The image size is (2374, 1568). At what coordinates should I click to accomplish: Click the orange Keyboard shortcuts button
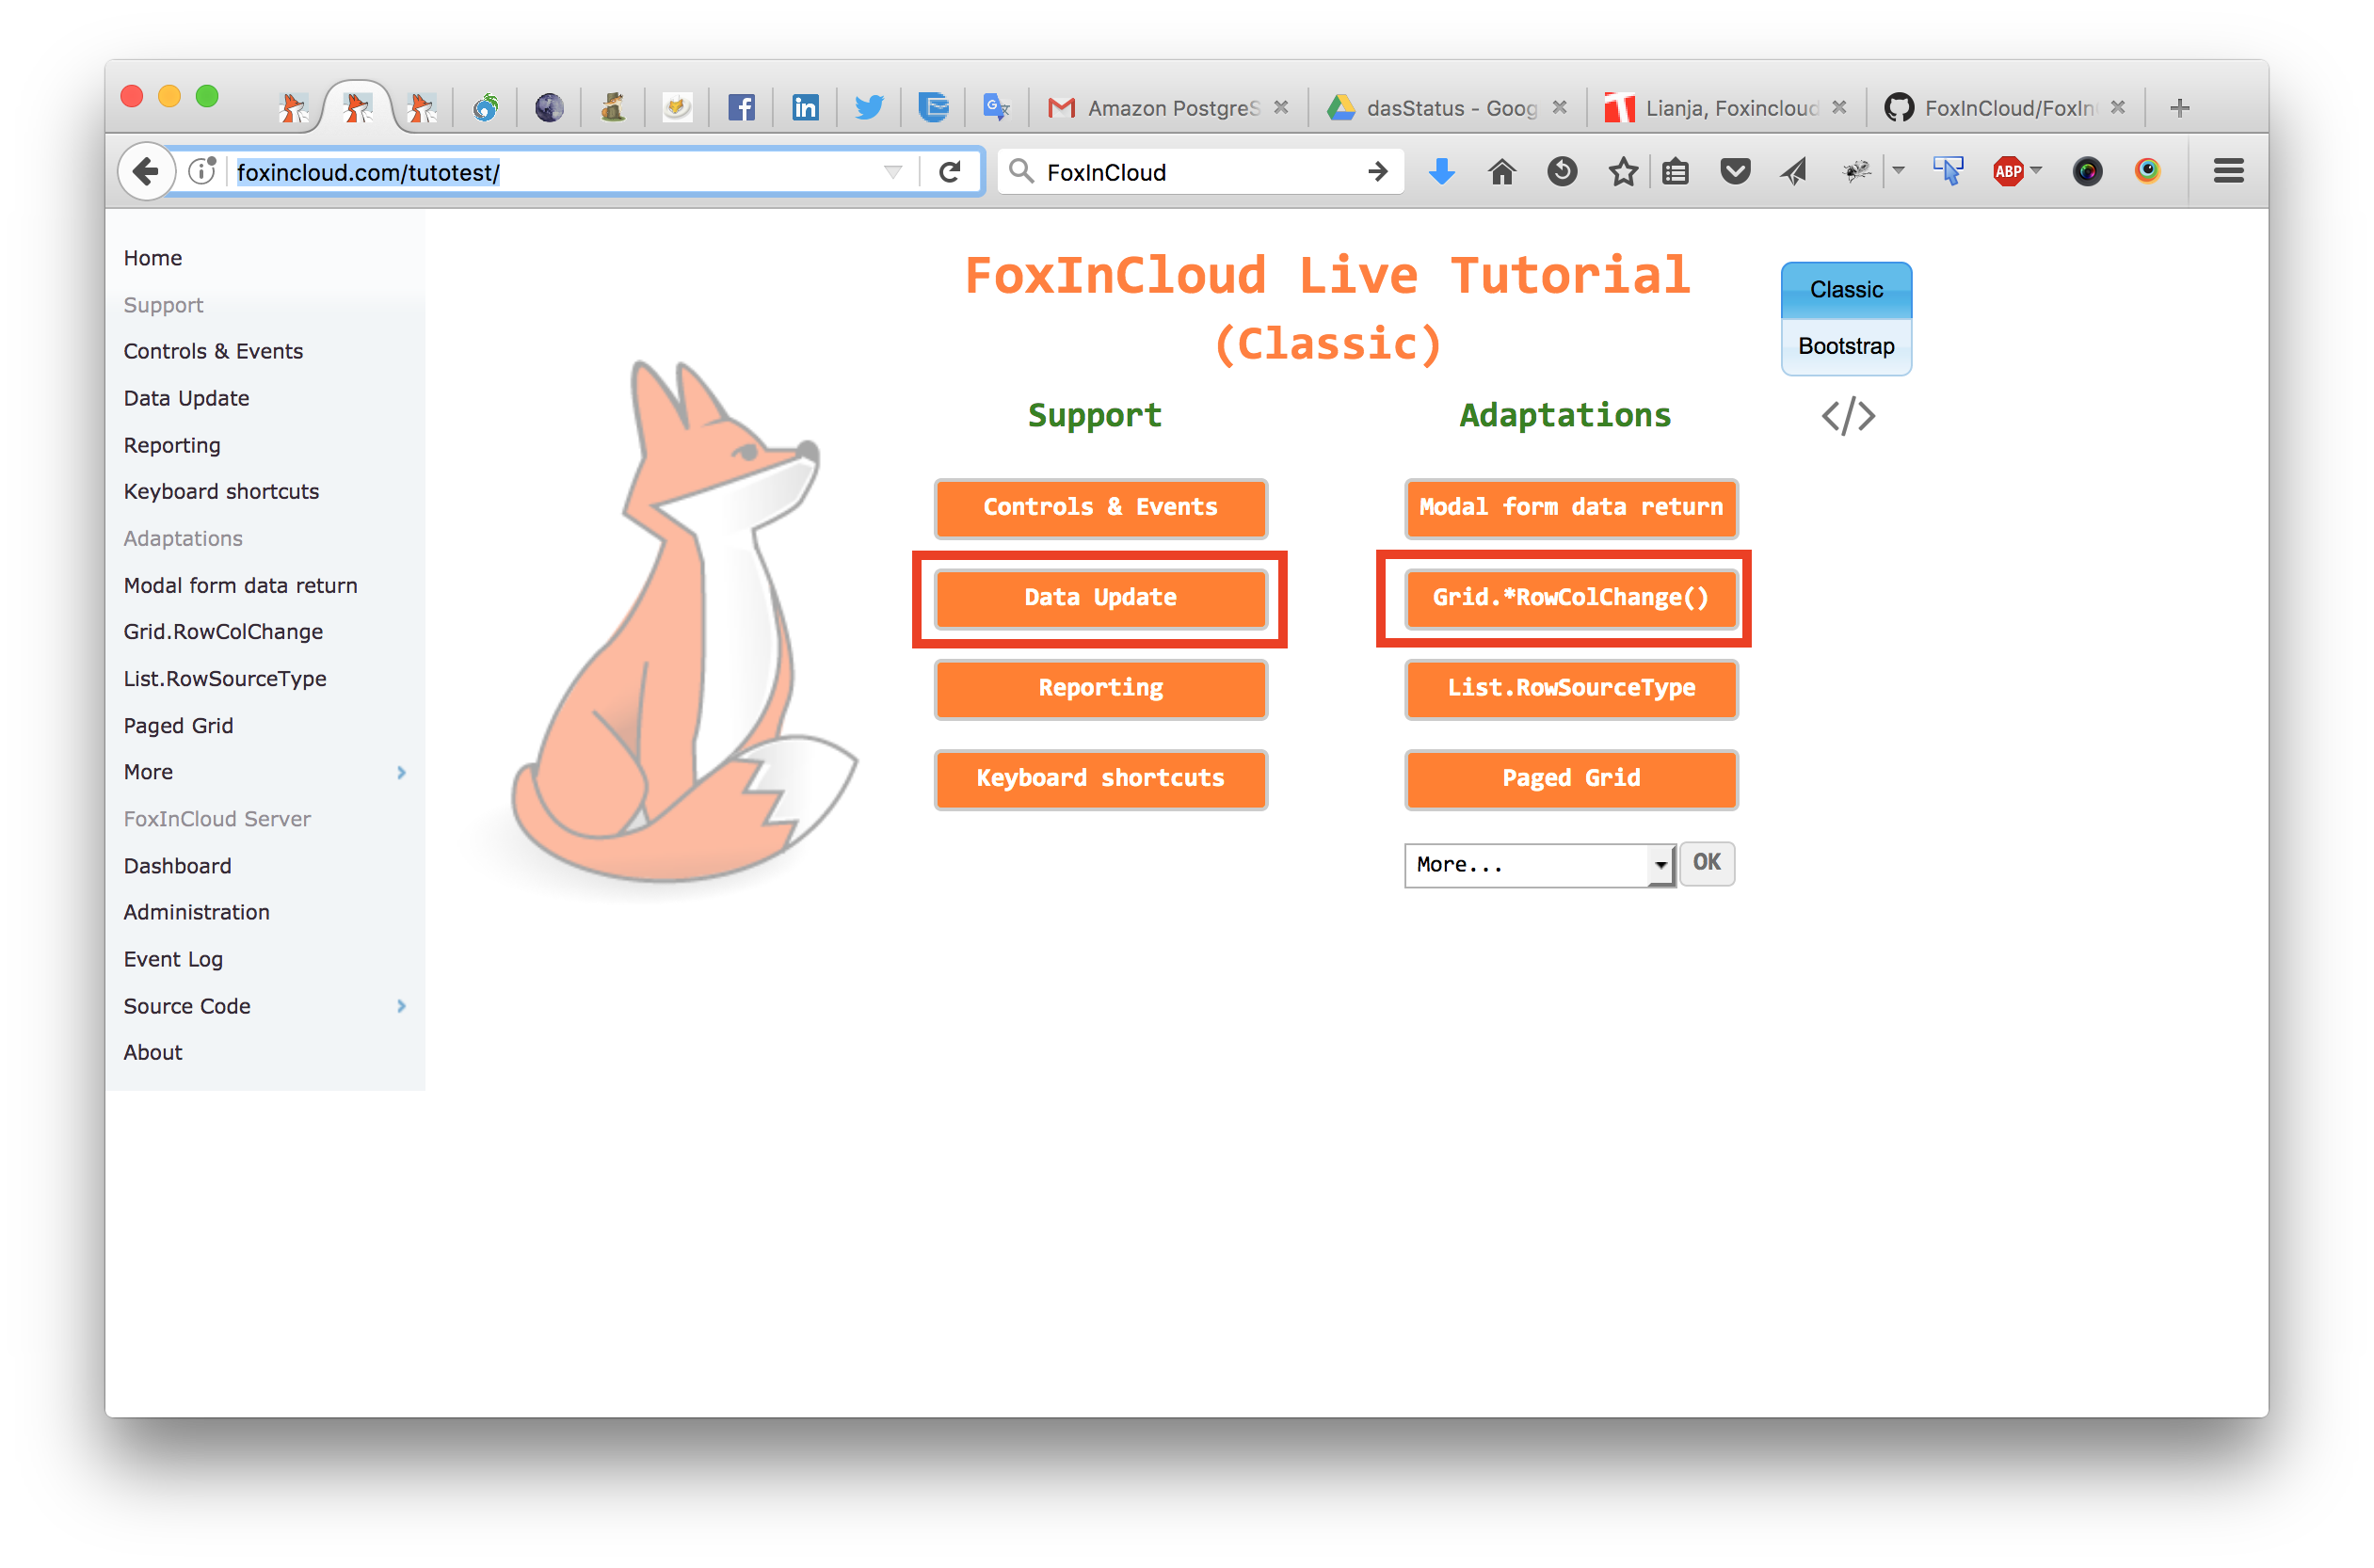coord(1100,778)
